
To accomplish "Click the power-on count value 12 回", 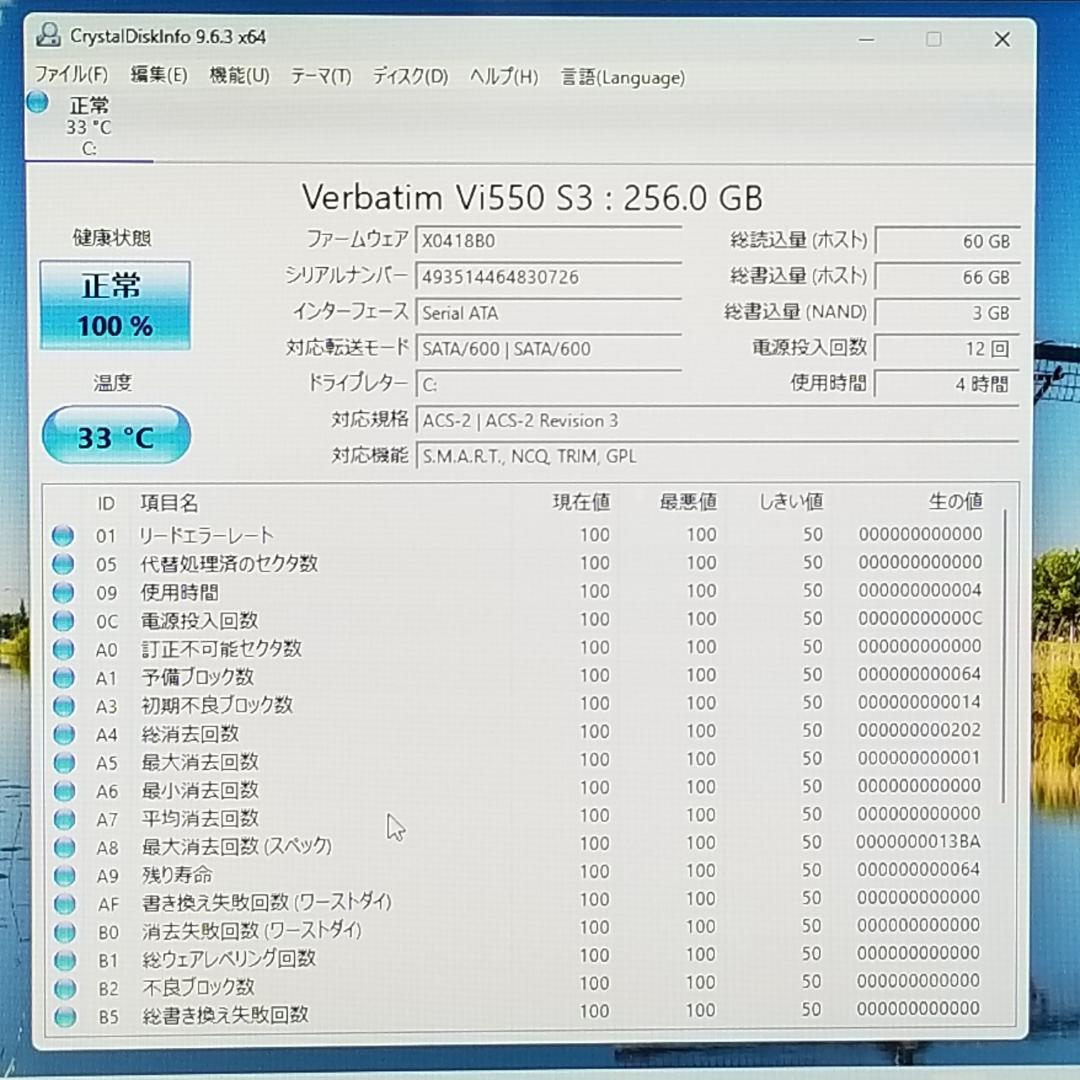I will [947, 349].
